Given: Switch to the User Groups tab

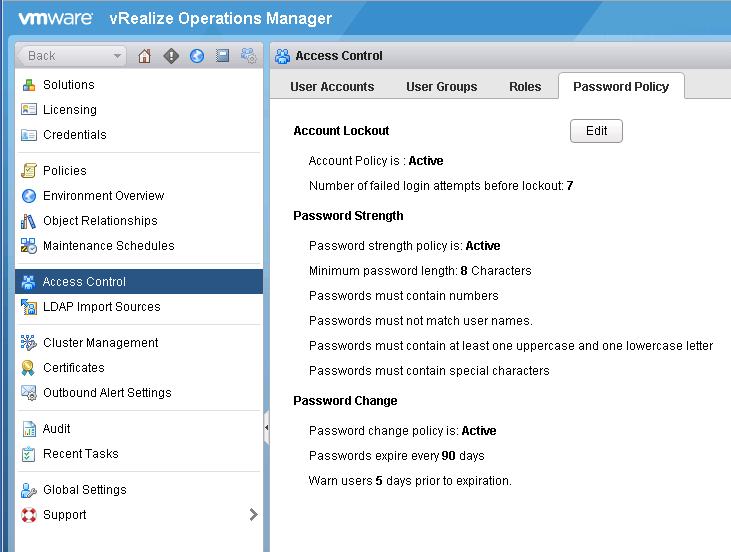Looking at the screenshot, I should click(x=441, y=87).
